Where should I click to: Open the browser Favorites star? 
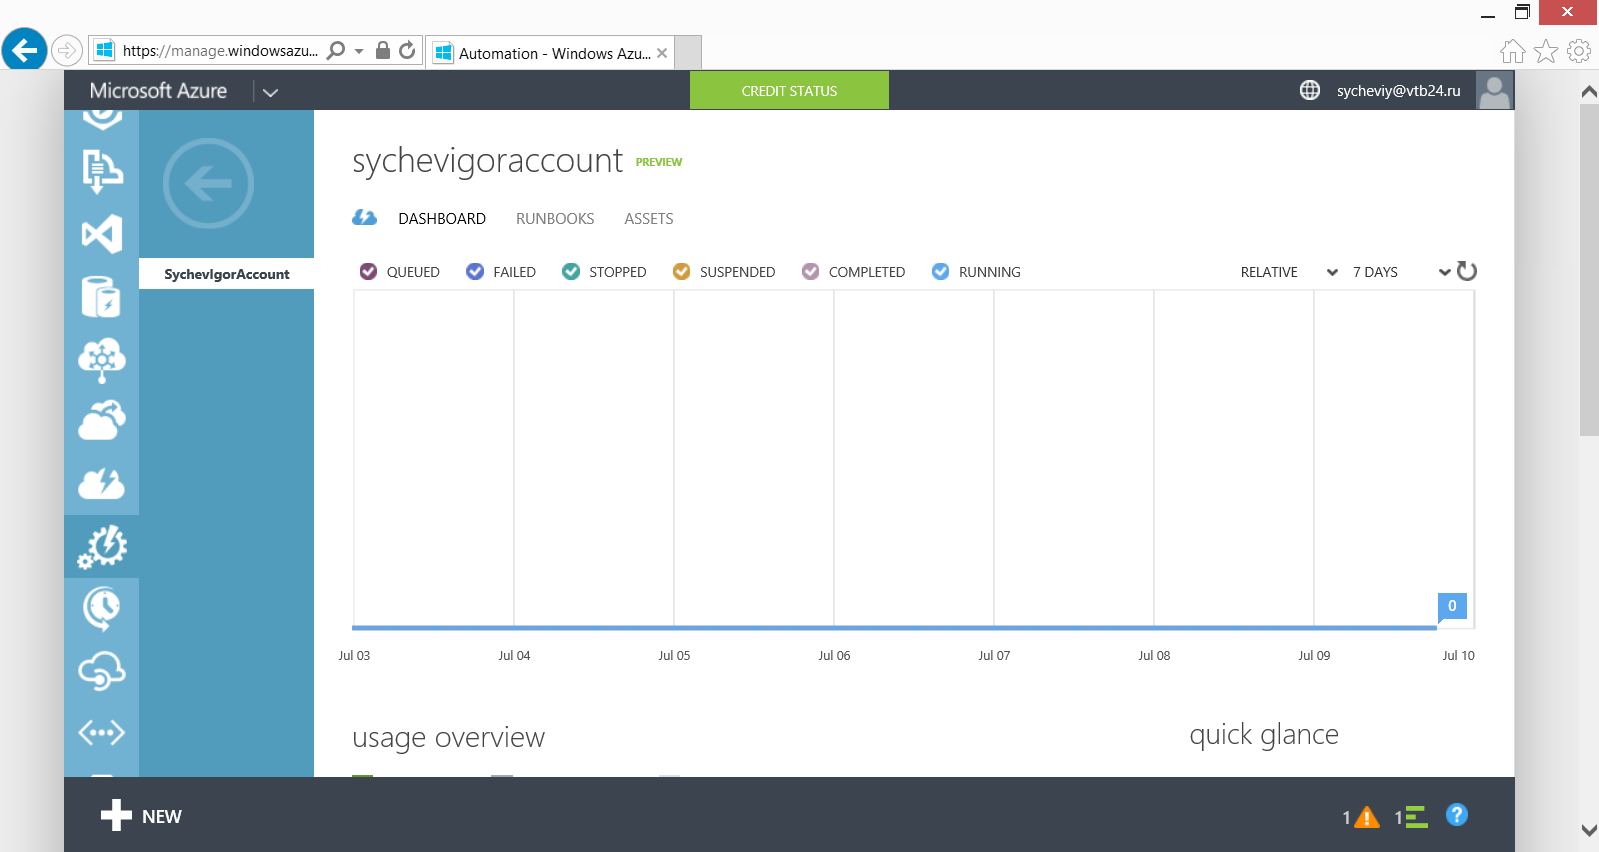pos(1546,51)
